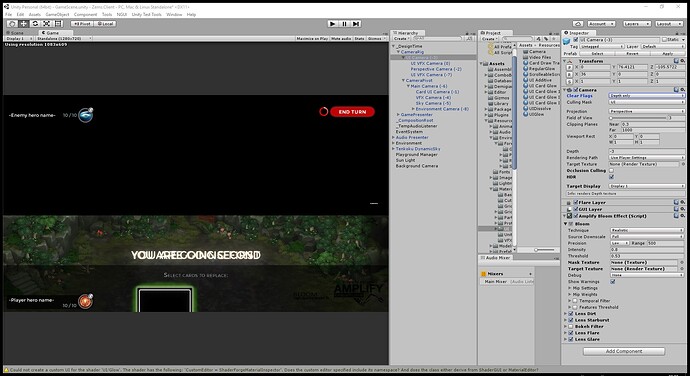Viewport: 690px width, 376px height.
Task: Select Playground Manager in the Hierarchy
Action: coord(416,155)
